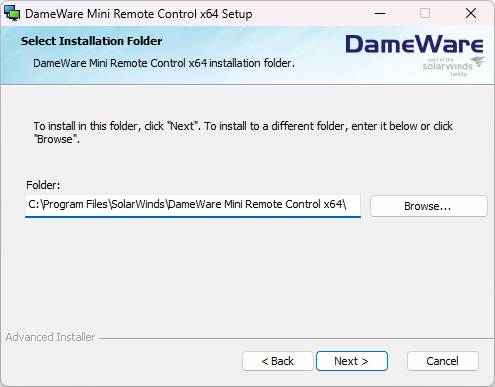Screen dimensions: 495x387
Task: Go to the previous step with Back
Action: (278, 361)
